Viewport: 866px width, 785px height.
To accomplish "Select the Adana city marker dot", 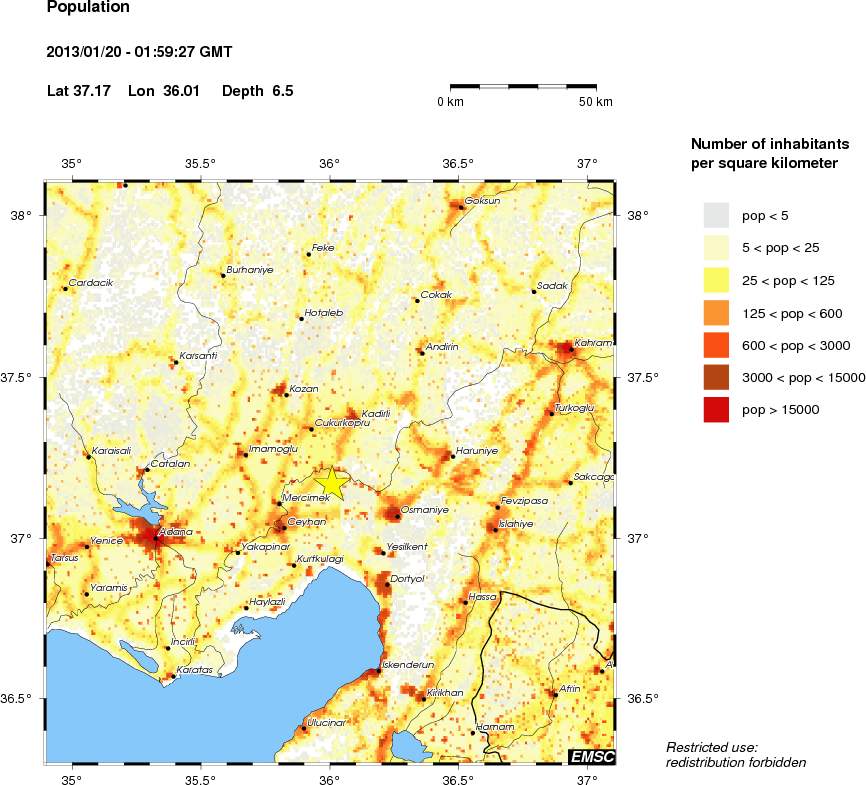I will [x=153, y=535].
